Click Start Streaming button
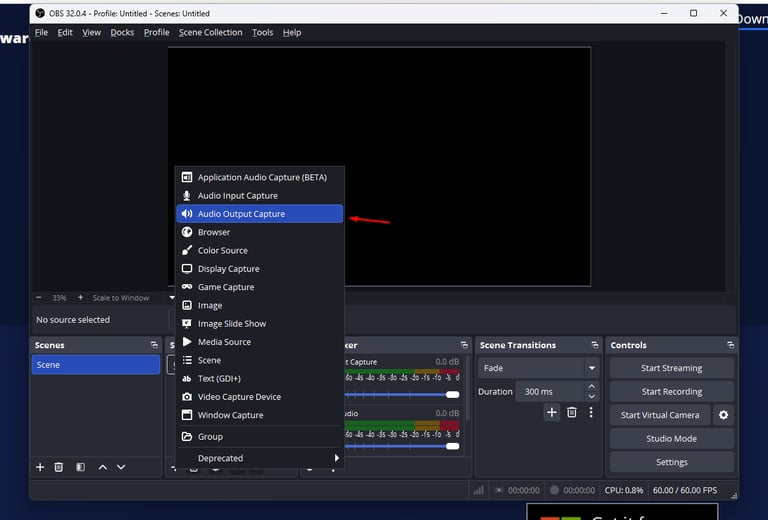 tap(672, 368)
